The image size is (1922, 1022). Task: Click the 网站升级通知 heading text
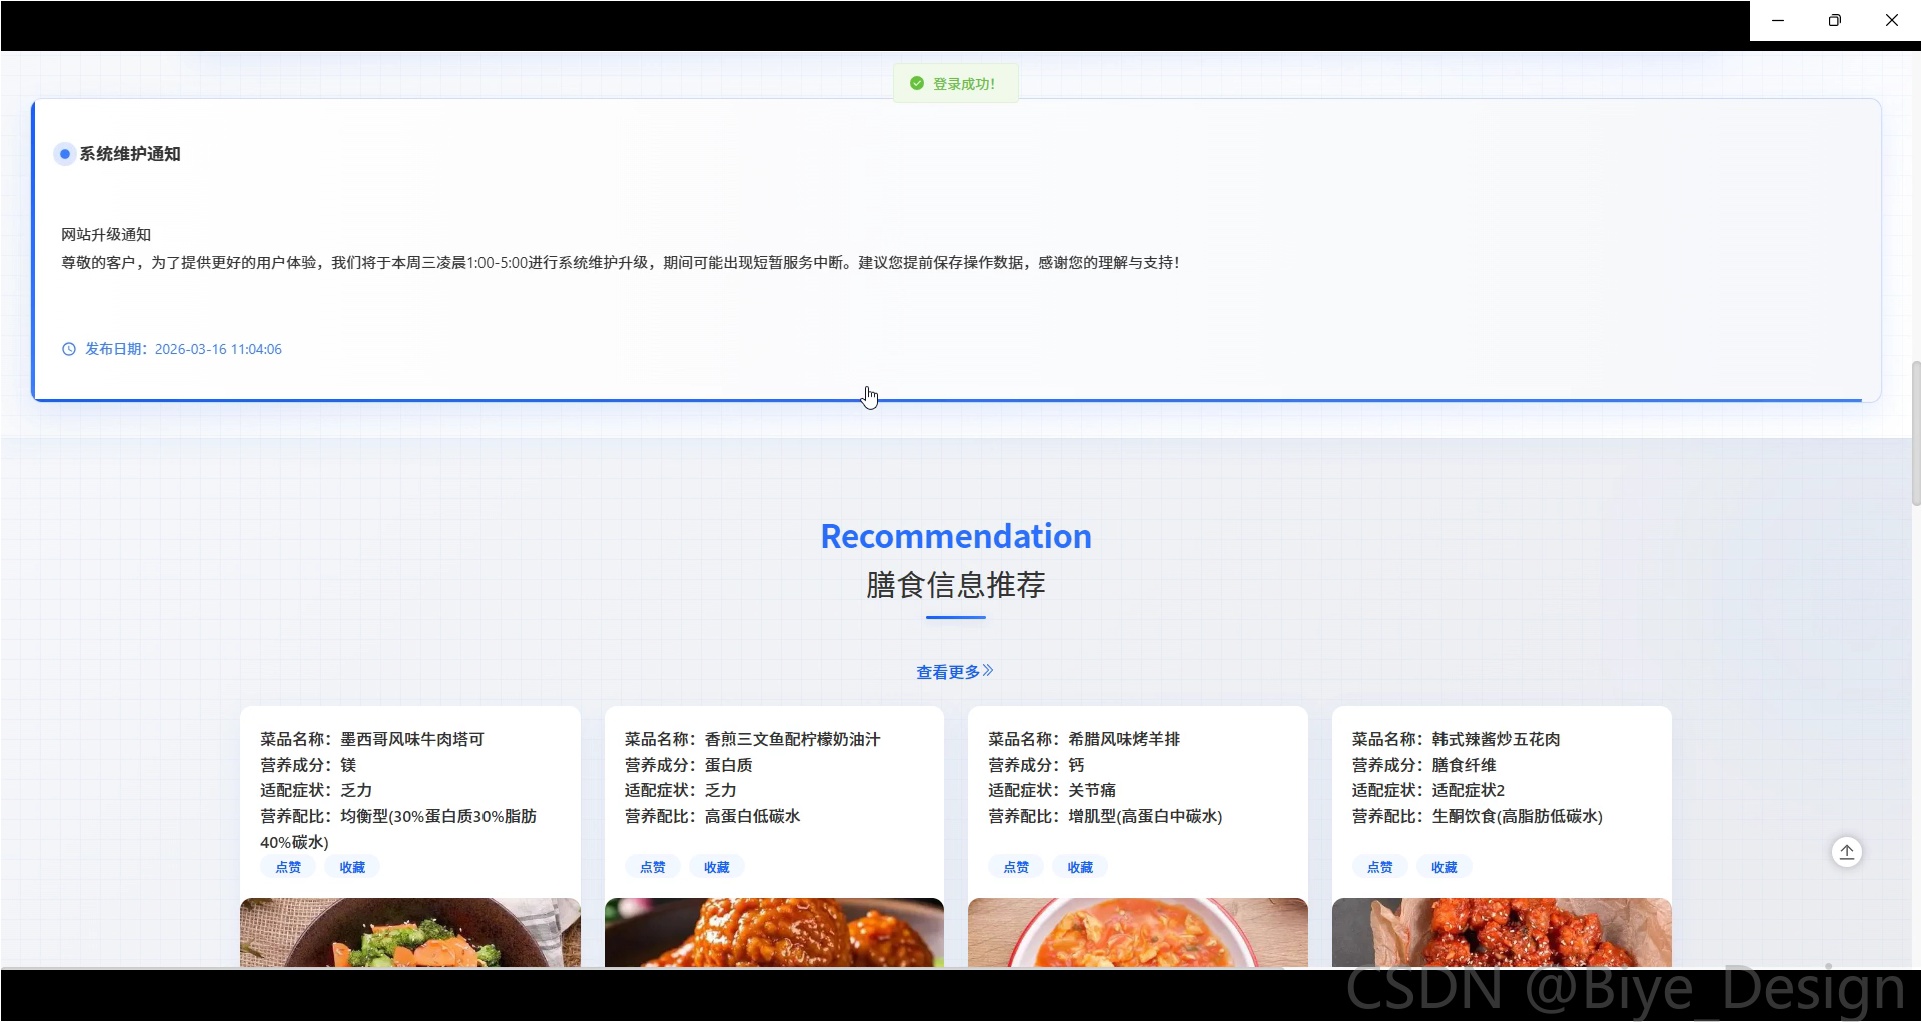pyautogui.click(x=106, y=235)
